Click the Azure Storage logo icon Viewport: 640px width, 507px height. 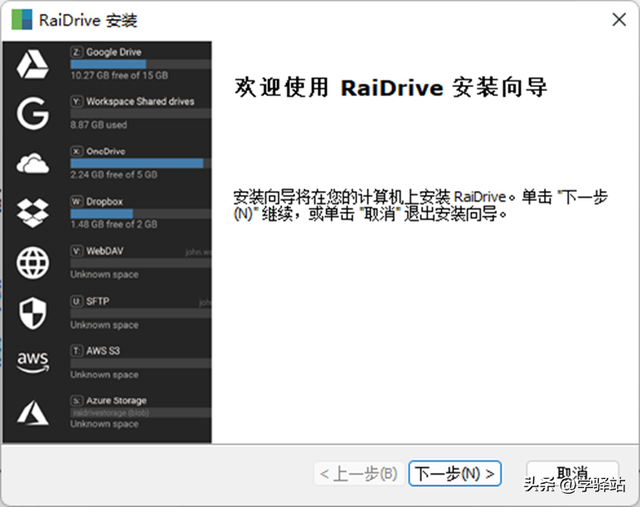pyautogui.click(x=33, y=412)
